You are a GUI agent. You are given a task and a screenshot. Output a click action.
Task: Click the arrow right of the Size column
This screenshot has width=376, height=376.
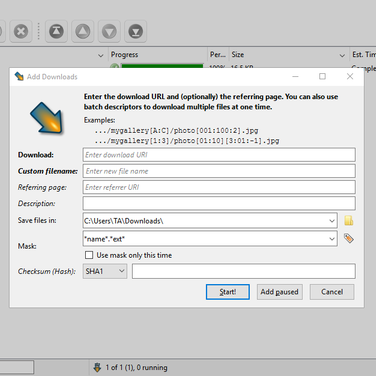pyautogui.click(x=342, y=55)
